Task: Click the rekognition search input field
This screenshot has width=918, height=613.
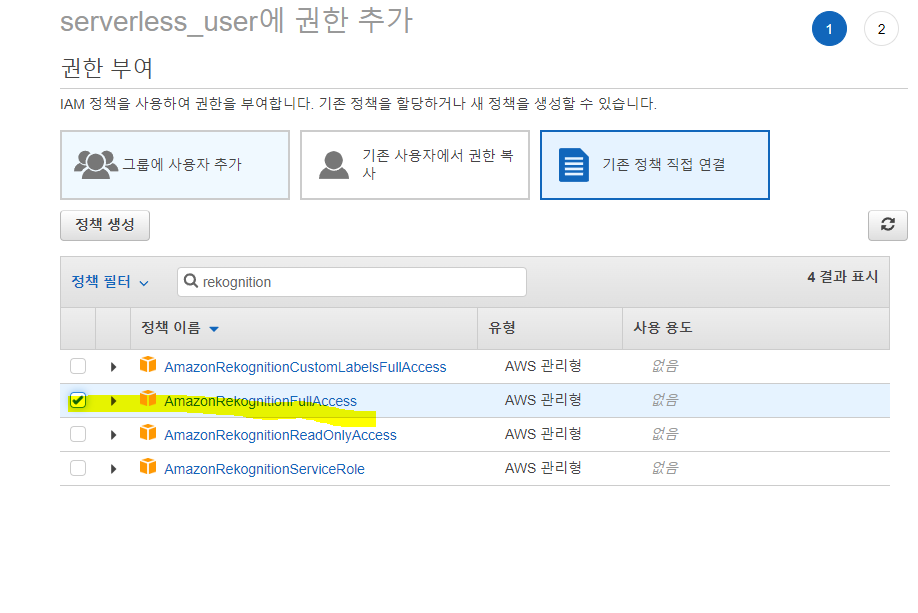Action: [352, 282]
